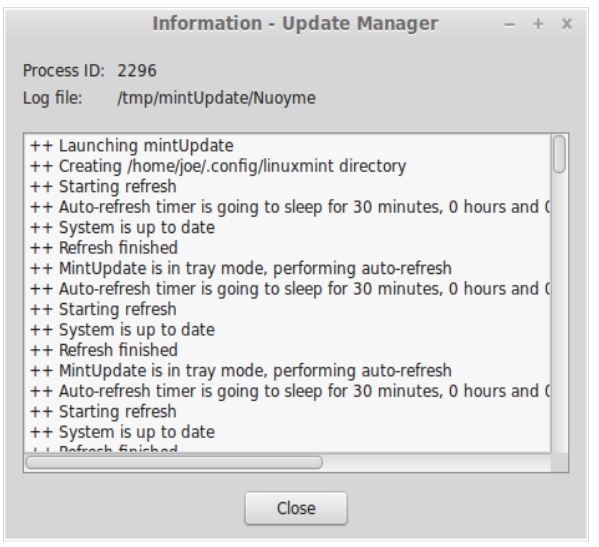
Task: Maximize the window with plus icon
Action: (x=538, y=24)
